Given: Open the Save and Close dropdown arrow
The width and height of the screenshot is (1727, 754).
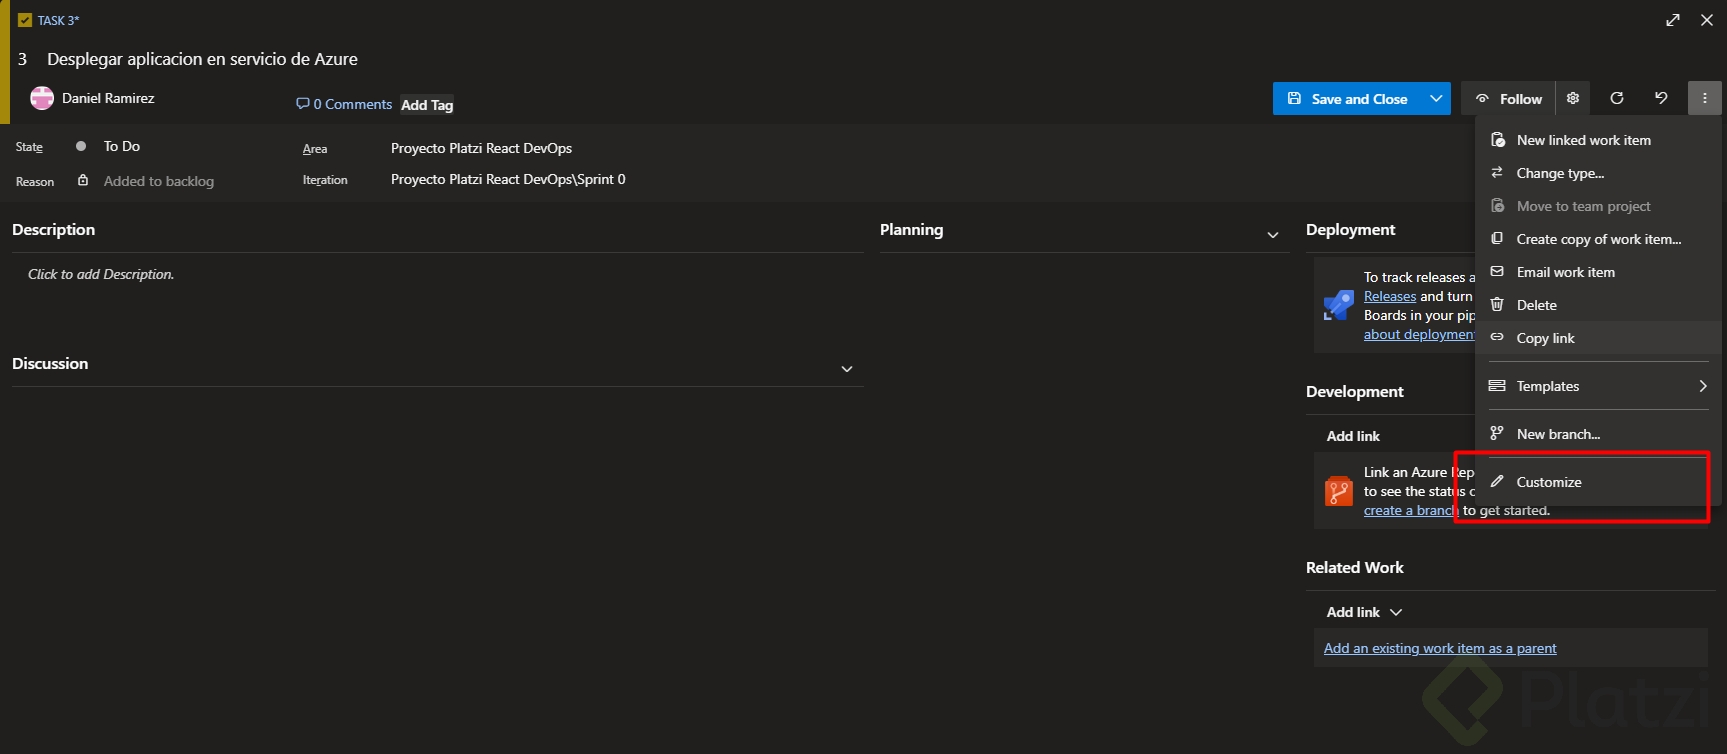Looking at the screenshot, I should [1436, 99].
